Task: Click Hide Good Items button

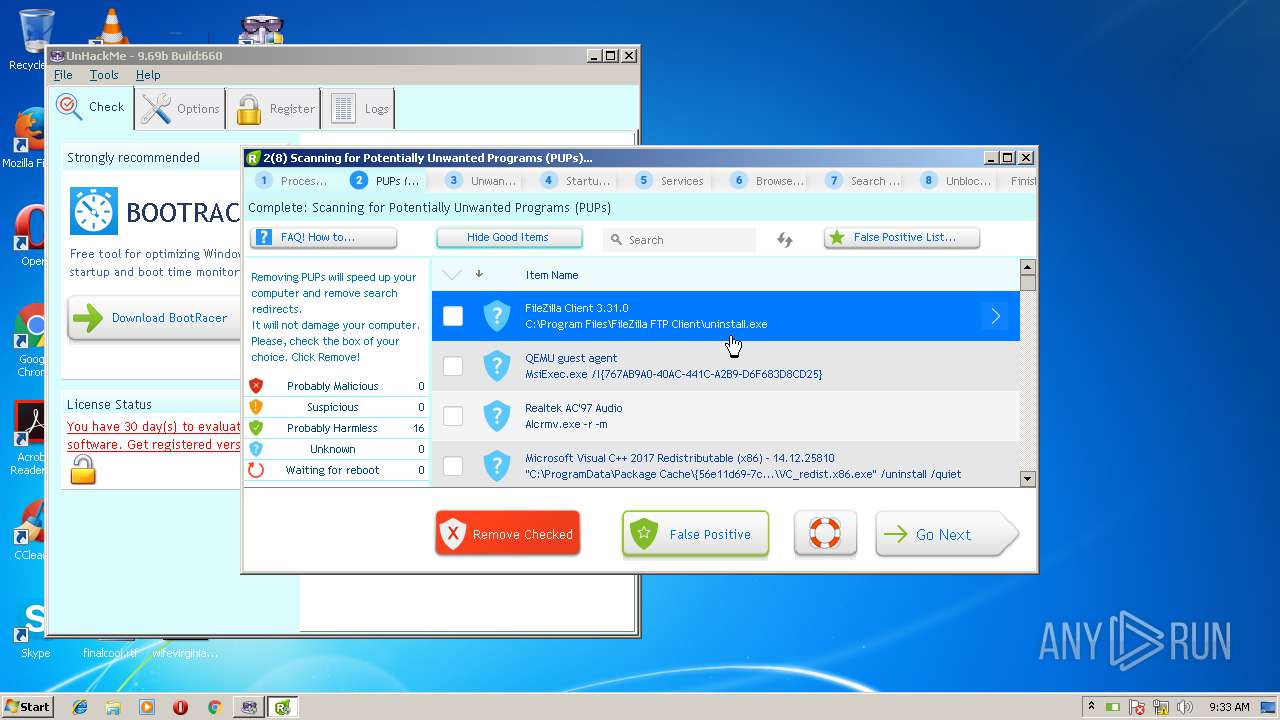Action: pyautogui.click(x=509, y=237)
